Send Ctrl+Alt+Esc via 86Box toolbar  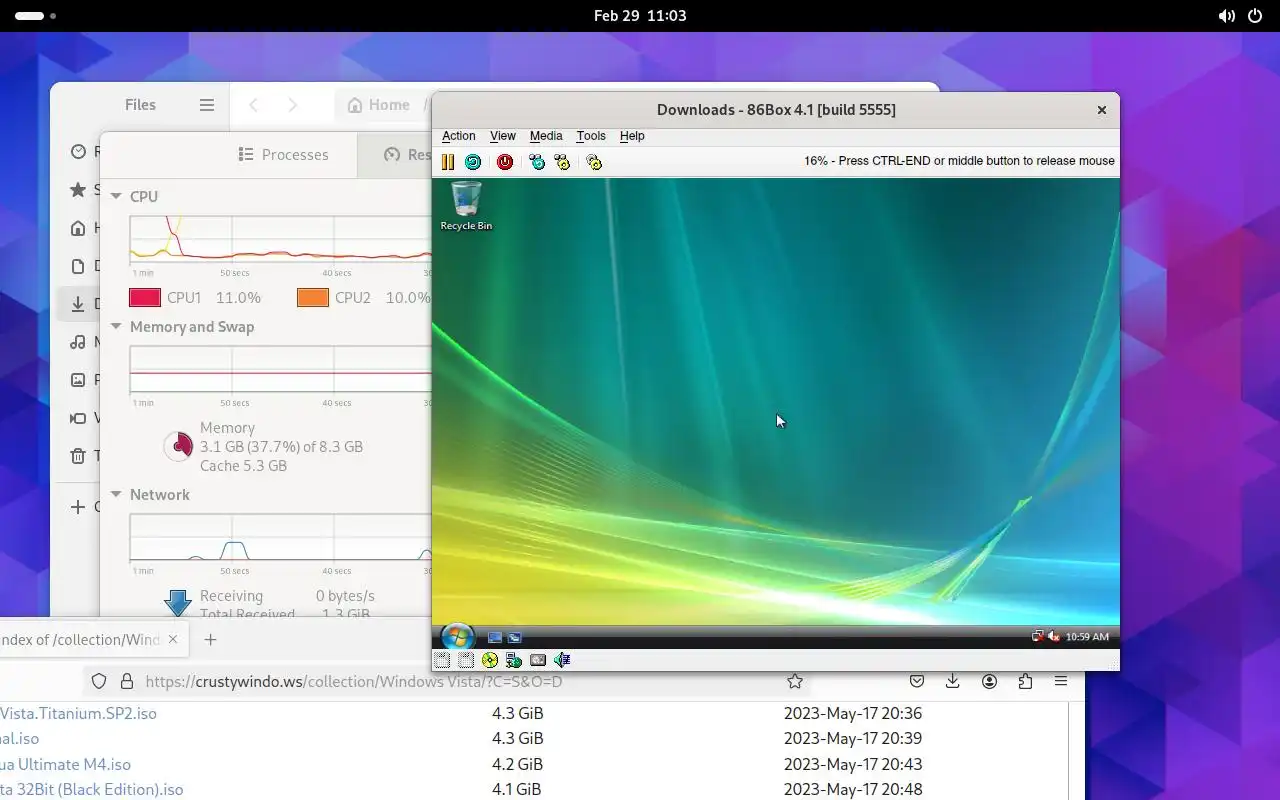[562, 162]
